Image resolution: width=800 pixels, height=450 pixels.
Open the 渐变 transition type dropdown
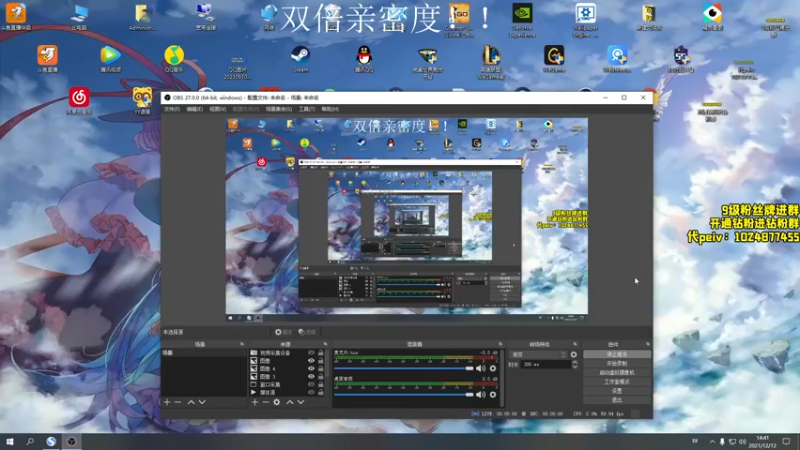point(539,354)
